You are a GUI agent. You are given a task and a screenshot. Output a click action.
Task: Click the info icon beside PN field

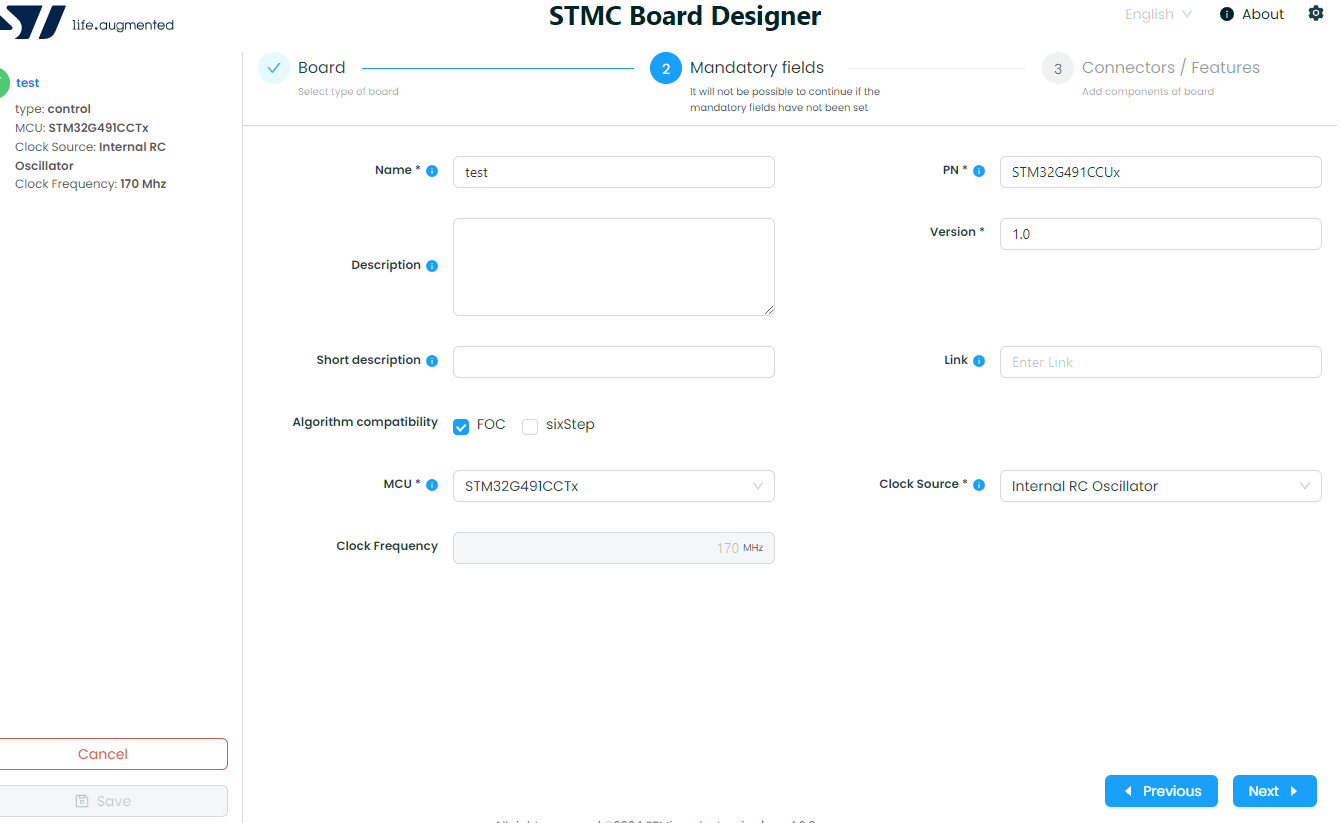pos(979,170)
